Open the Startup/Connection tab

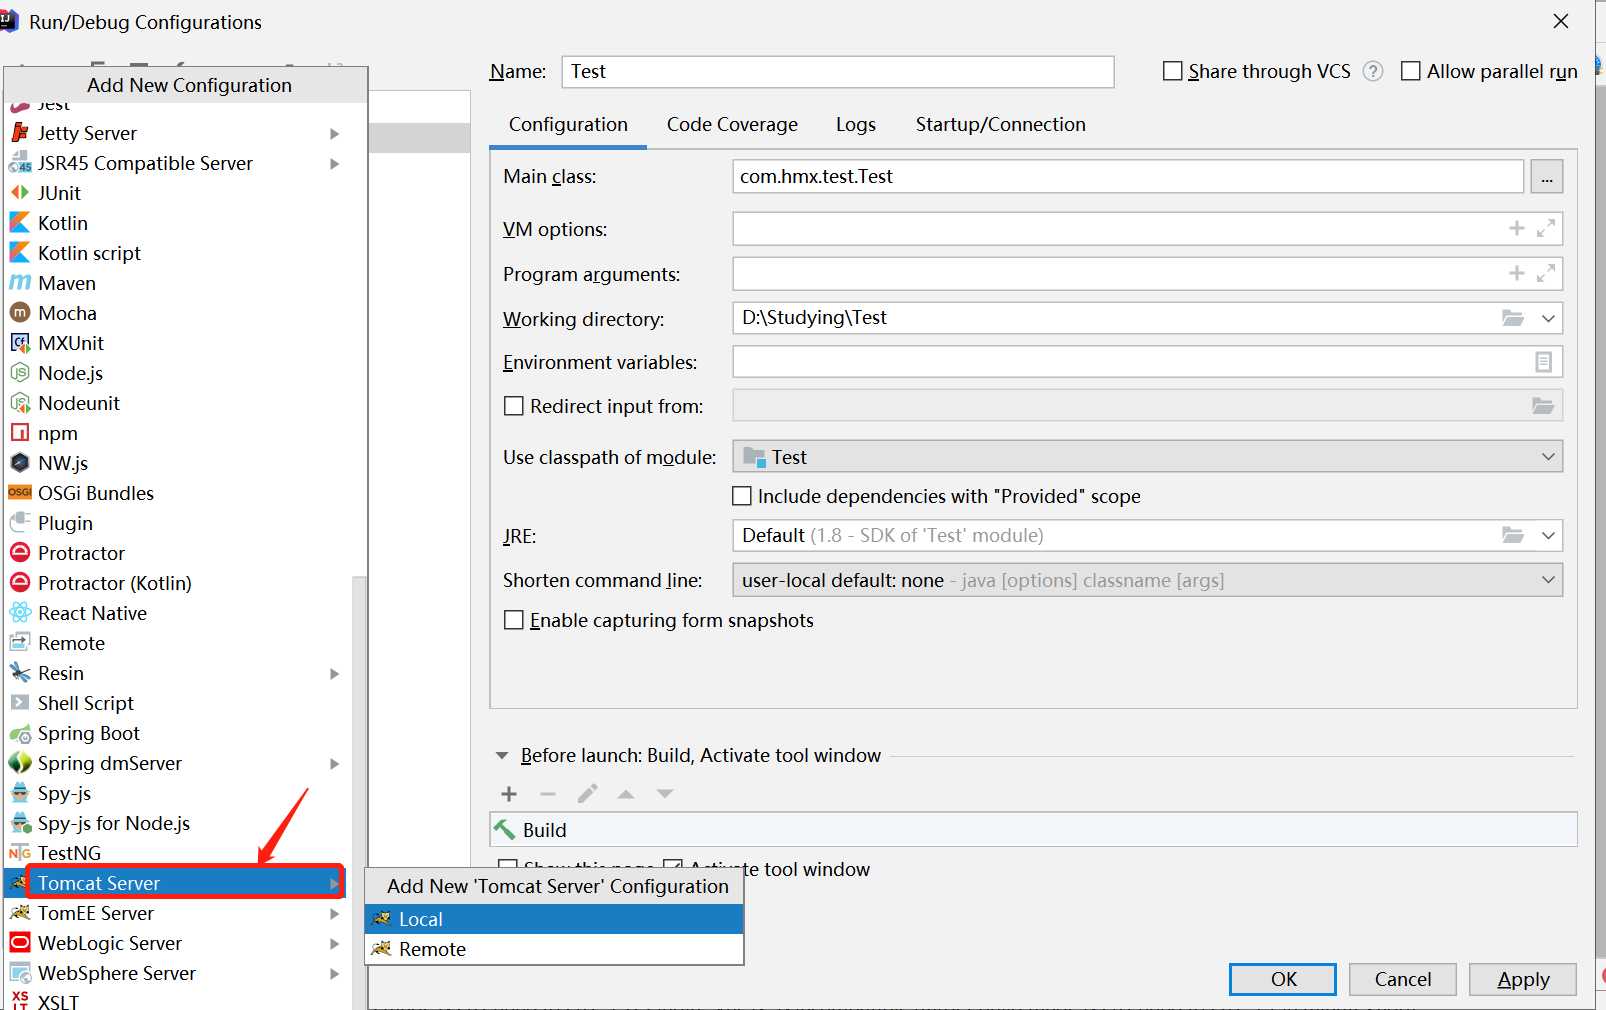pos(1001,125)
